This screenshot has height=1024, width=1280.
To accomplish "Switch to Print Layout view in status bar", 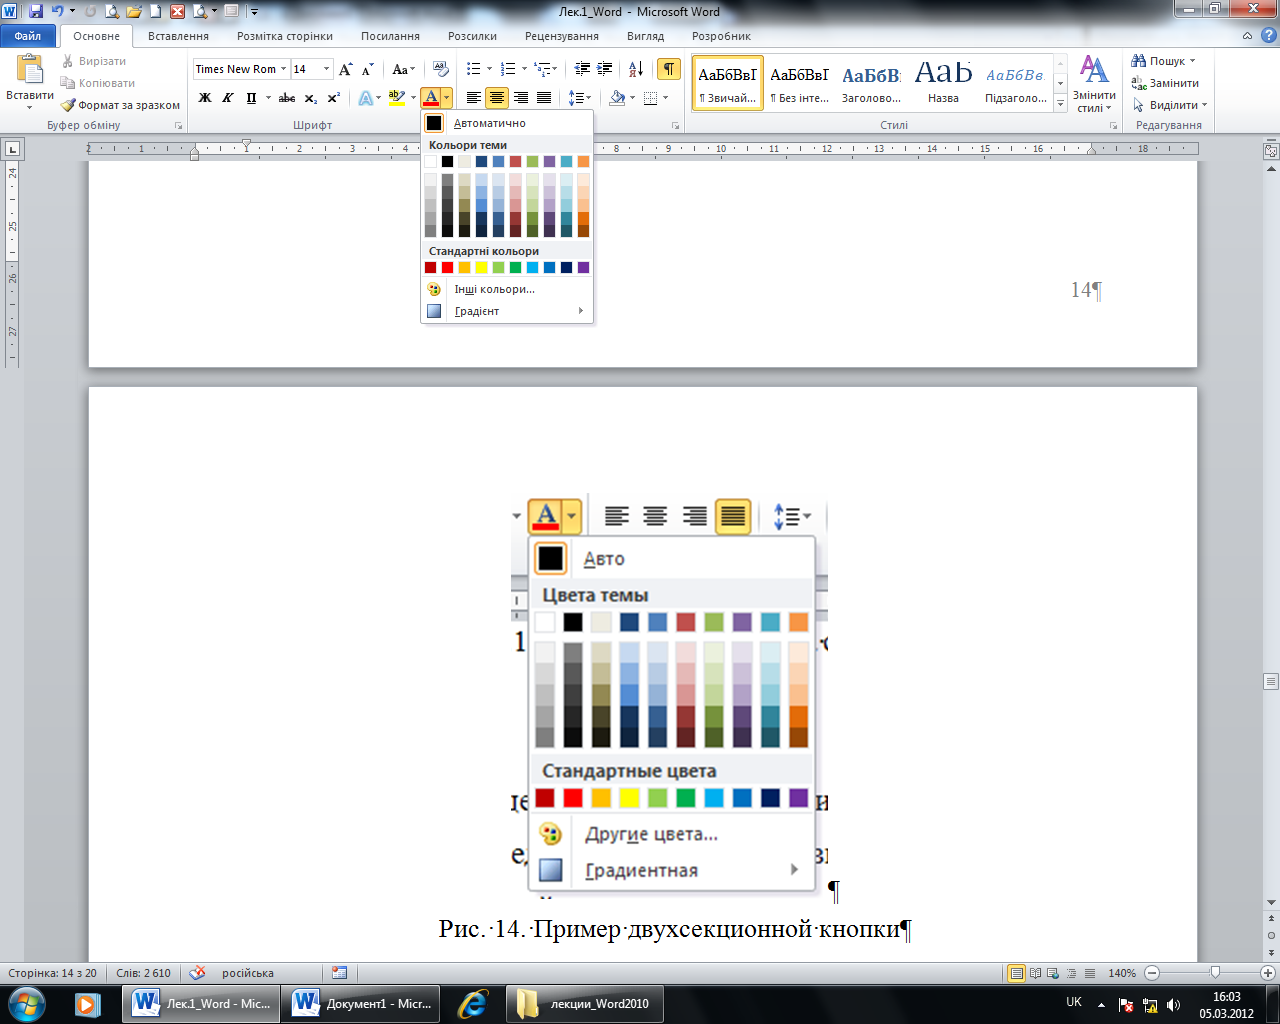I will click(x=1017, y=973).
